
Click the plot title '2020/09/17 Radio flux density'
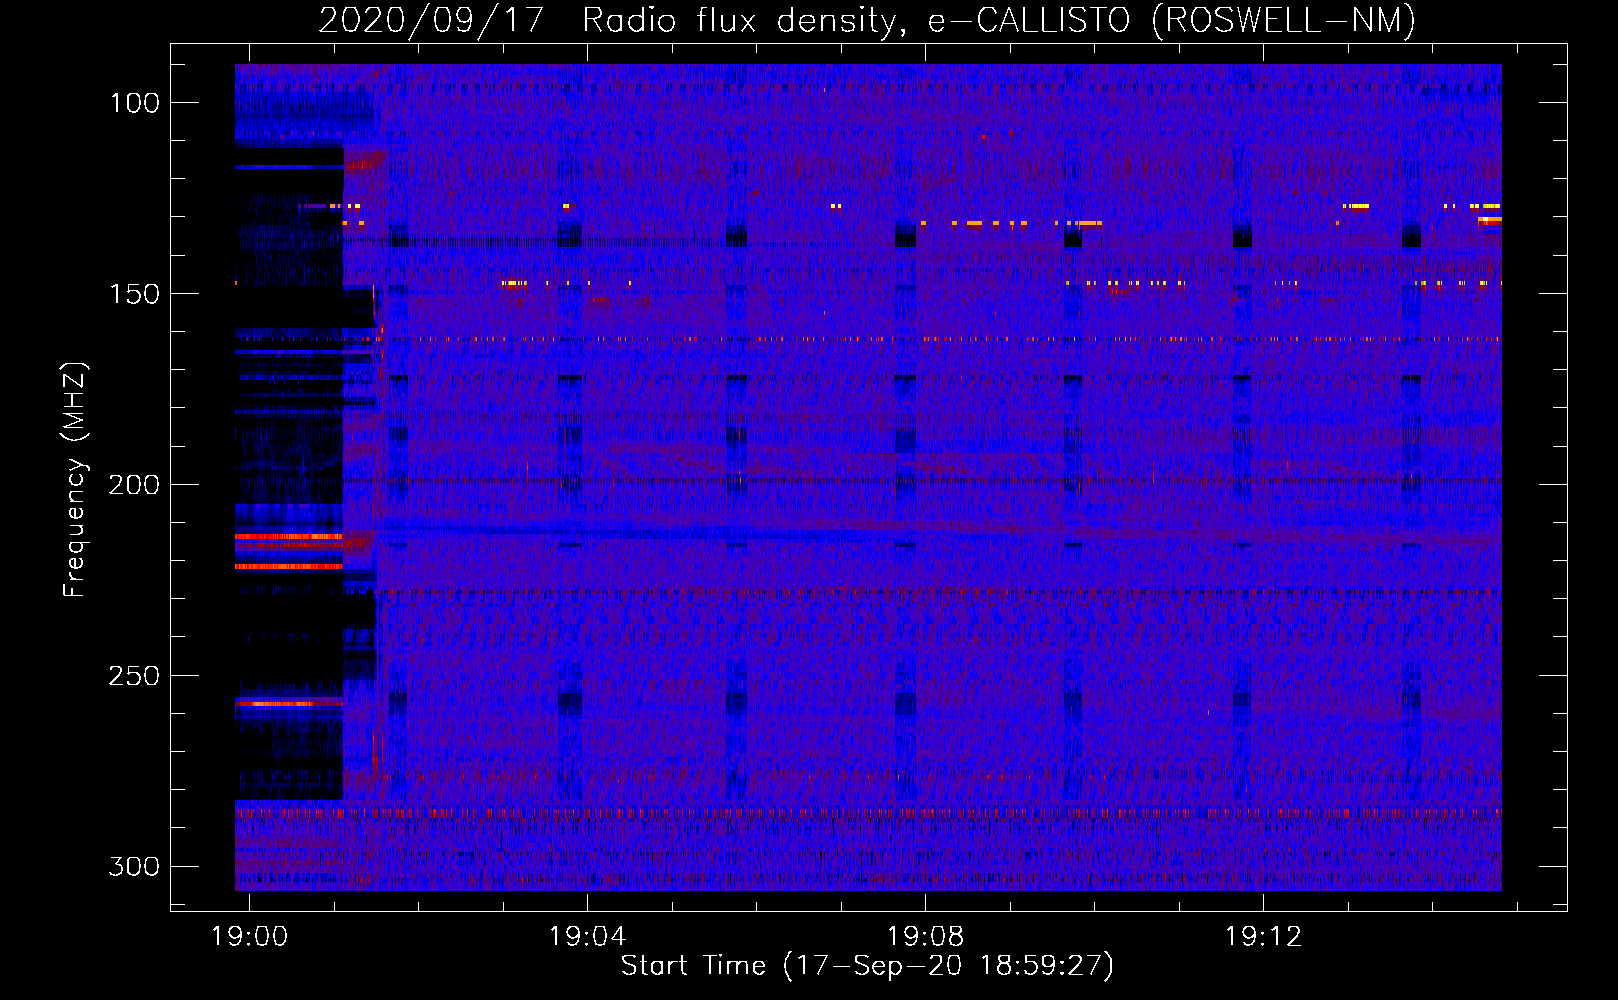(x=867, y=20)
